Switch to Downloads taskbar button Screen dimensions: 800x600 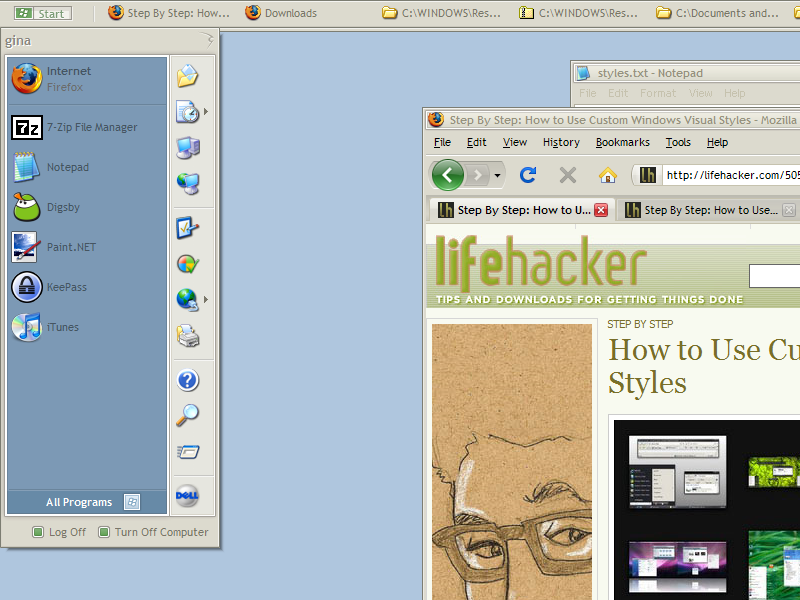pyautogui.click(x=281, y=13)
